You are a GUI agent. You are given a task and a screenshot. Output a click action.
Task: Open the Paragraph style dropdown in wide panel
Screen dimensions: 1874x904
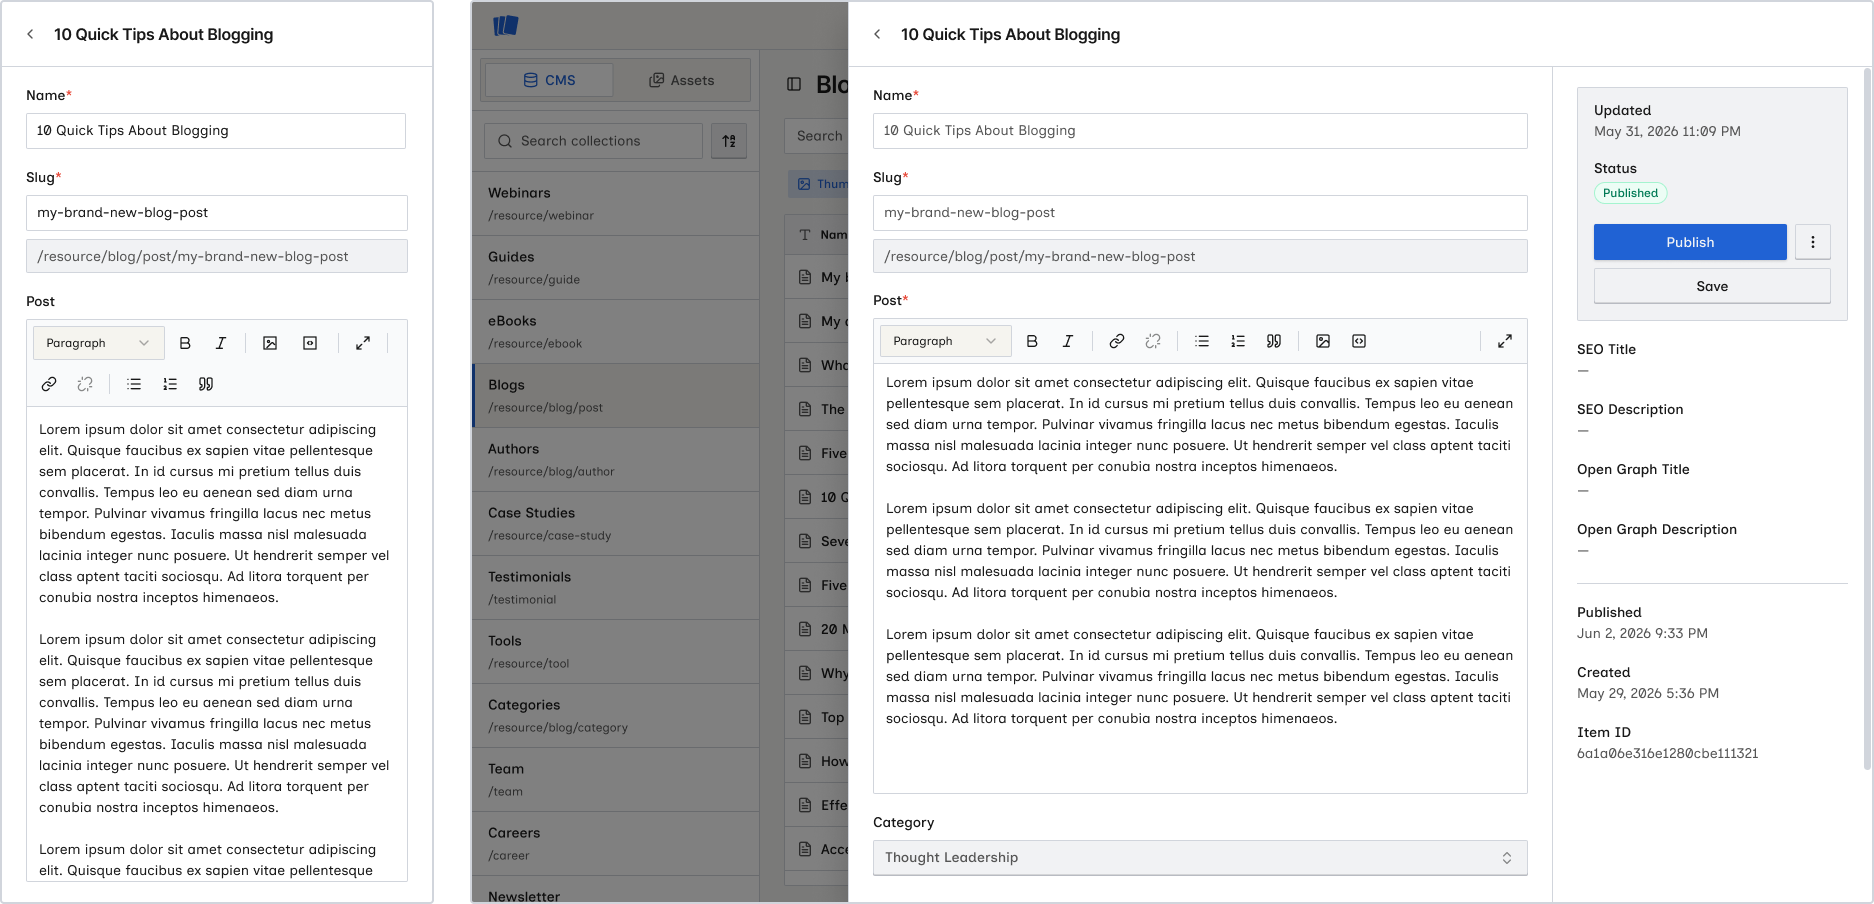pos(945,341)
